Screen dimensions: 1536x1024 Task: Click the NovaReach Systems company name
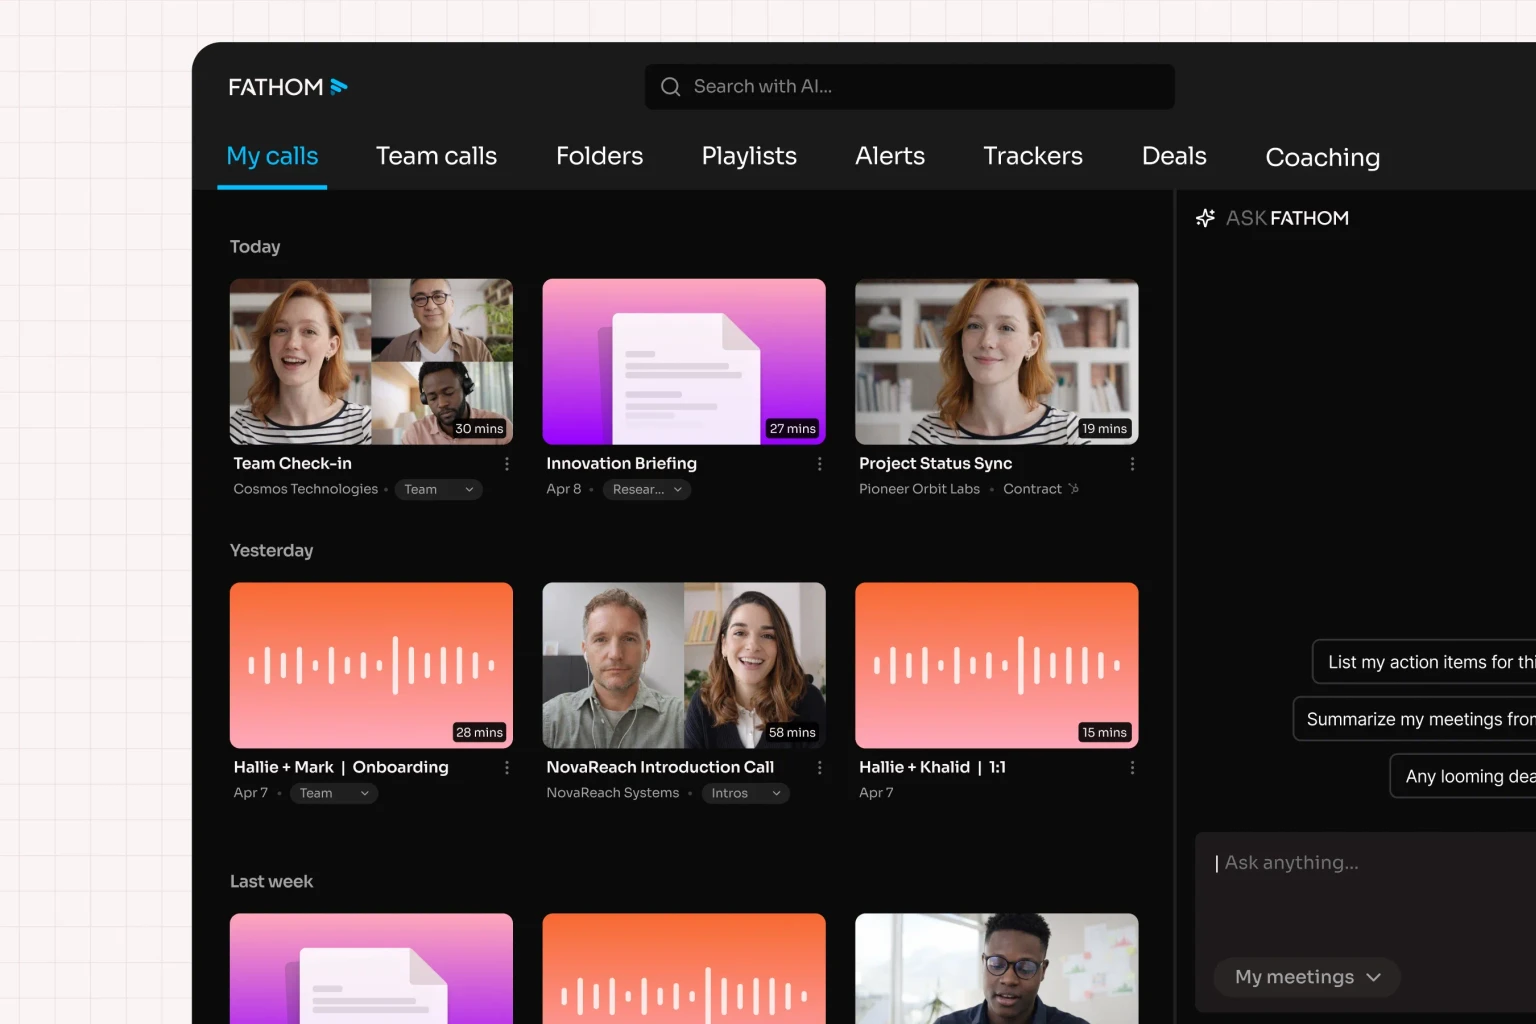[x=613, y=793]
